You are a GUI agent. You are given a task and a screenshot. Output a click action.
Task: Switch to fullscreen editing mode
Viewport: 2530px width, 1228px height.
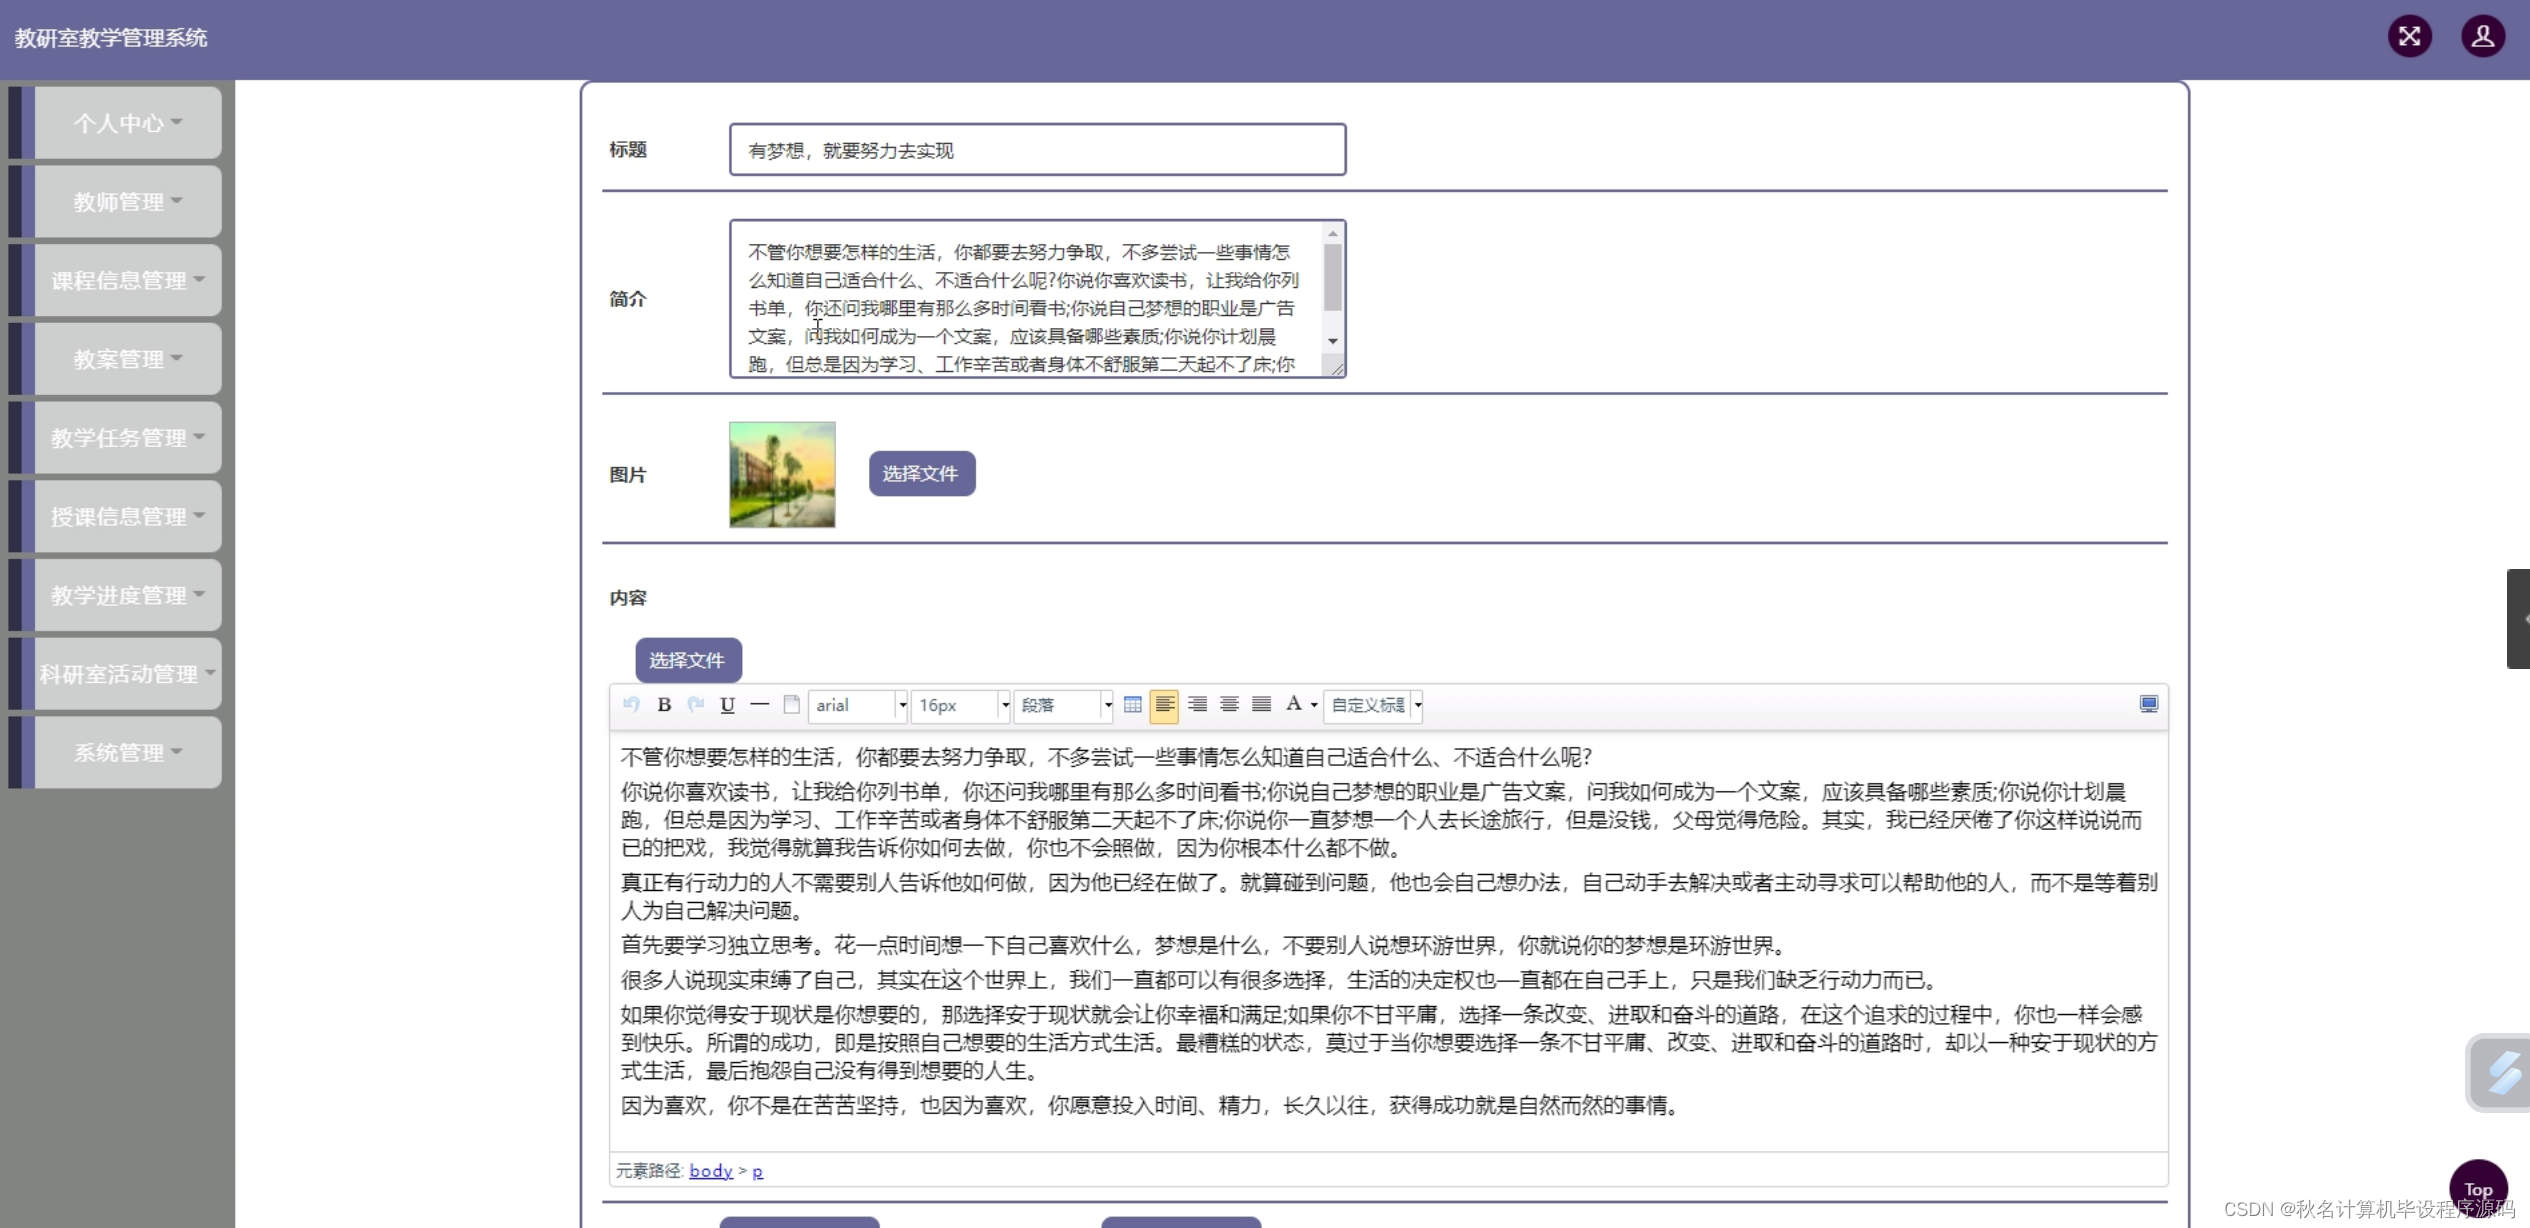click(2147, 705)
